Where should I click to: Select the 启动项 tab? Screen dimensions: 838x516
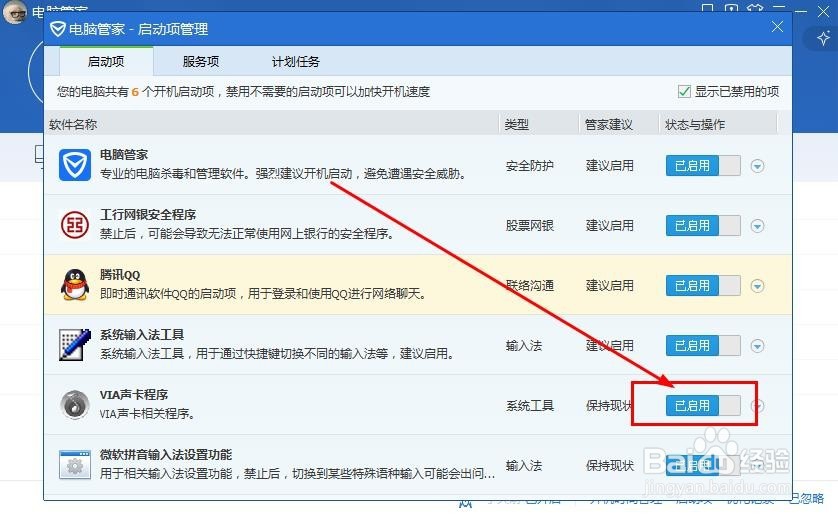click(106, 61)
